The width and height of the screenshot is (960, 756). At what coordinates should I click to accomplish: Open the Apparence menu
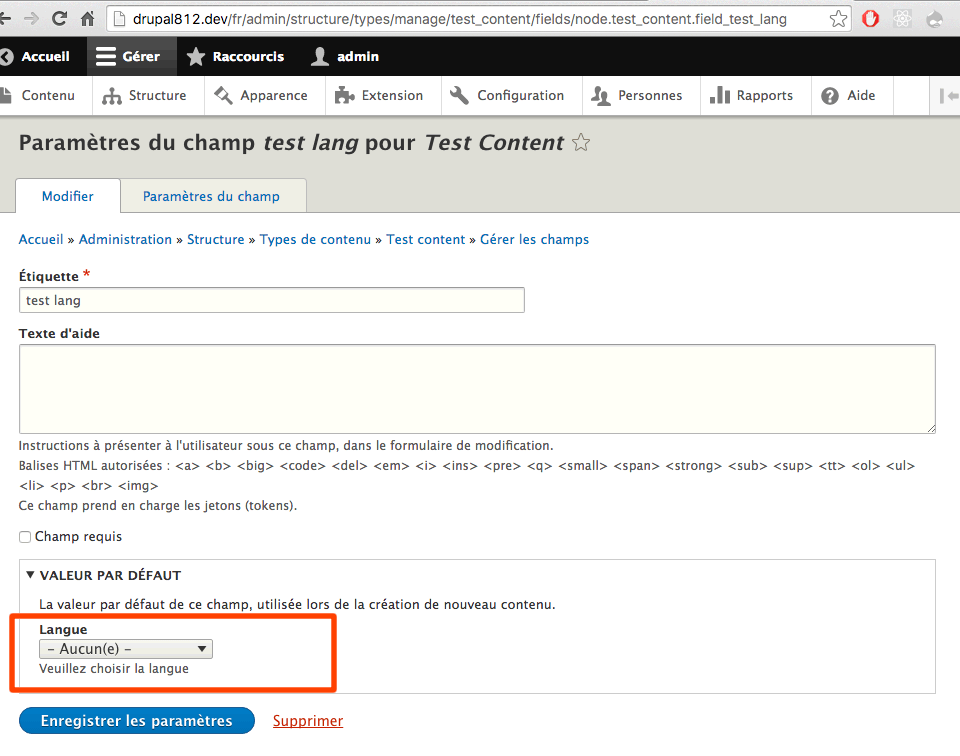pyautogui.click(x=264, y=95)
